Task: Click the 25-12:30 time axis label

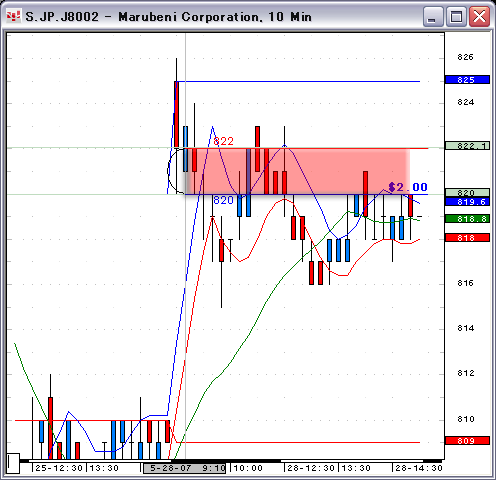Action: point(59,468)
